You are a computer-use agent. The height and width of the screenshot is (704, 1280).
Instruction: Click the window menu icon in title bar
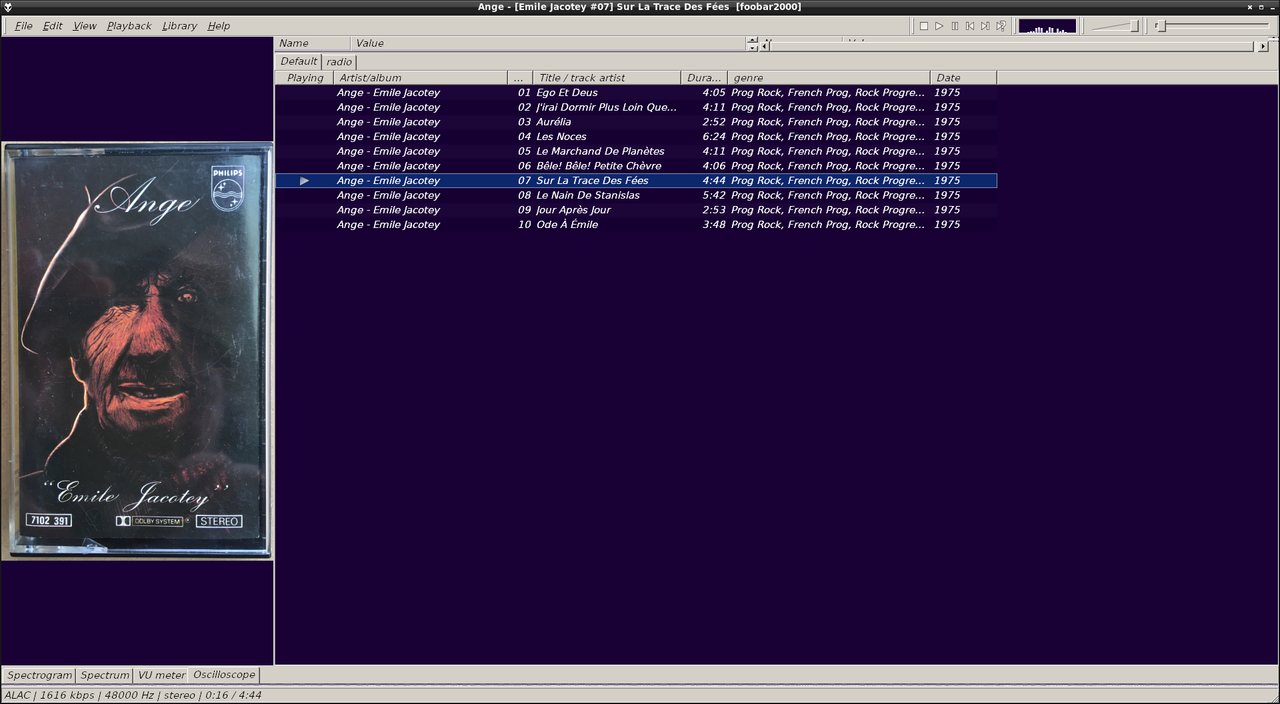[8, 7]
